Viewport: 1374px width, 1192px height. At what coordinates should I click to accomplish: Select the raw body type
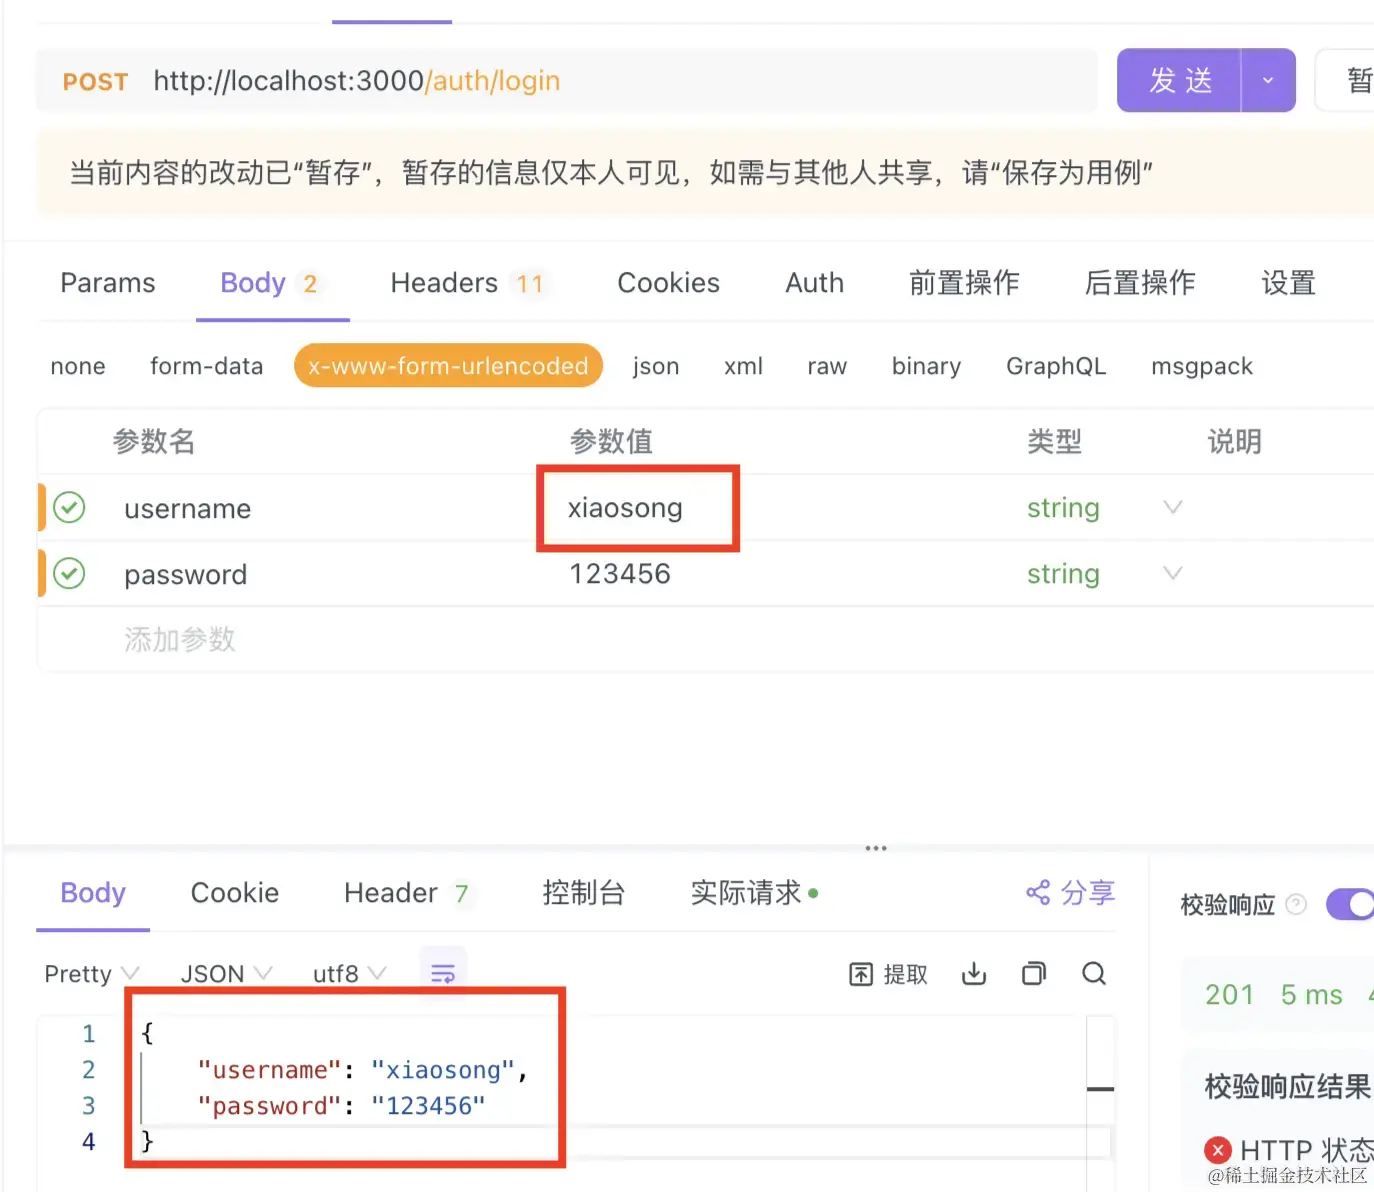pyautogui.click(x=827, y=366)
